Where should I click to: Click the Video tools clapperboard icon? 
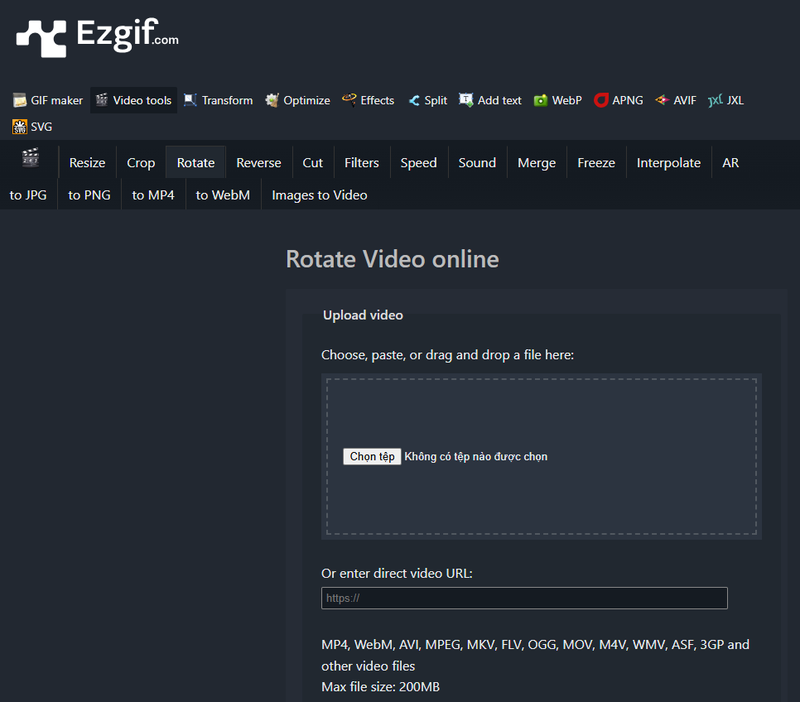coord(102,100)
